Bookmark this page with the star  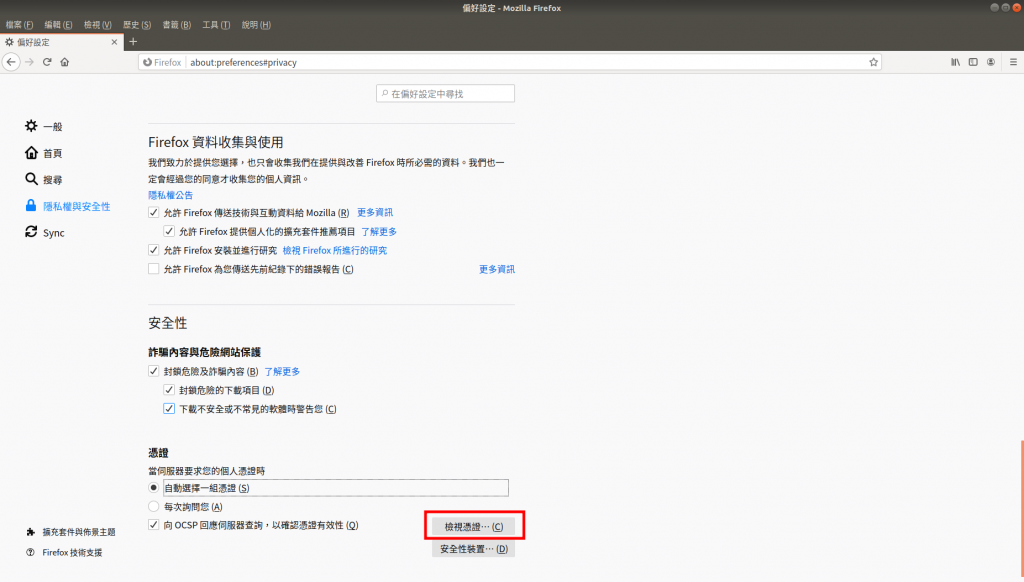tap(873, 62)
